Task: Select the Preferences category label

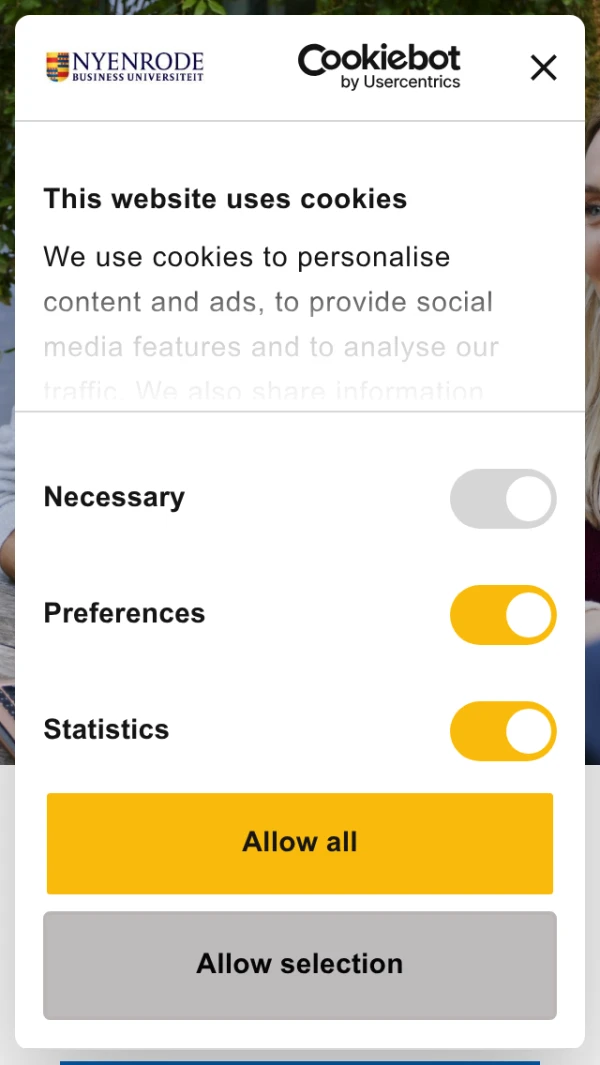Action: pyautogui.click(x=124, y=613)
